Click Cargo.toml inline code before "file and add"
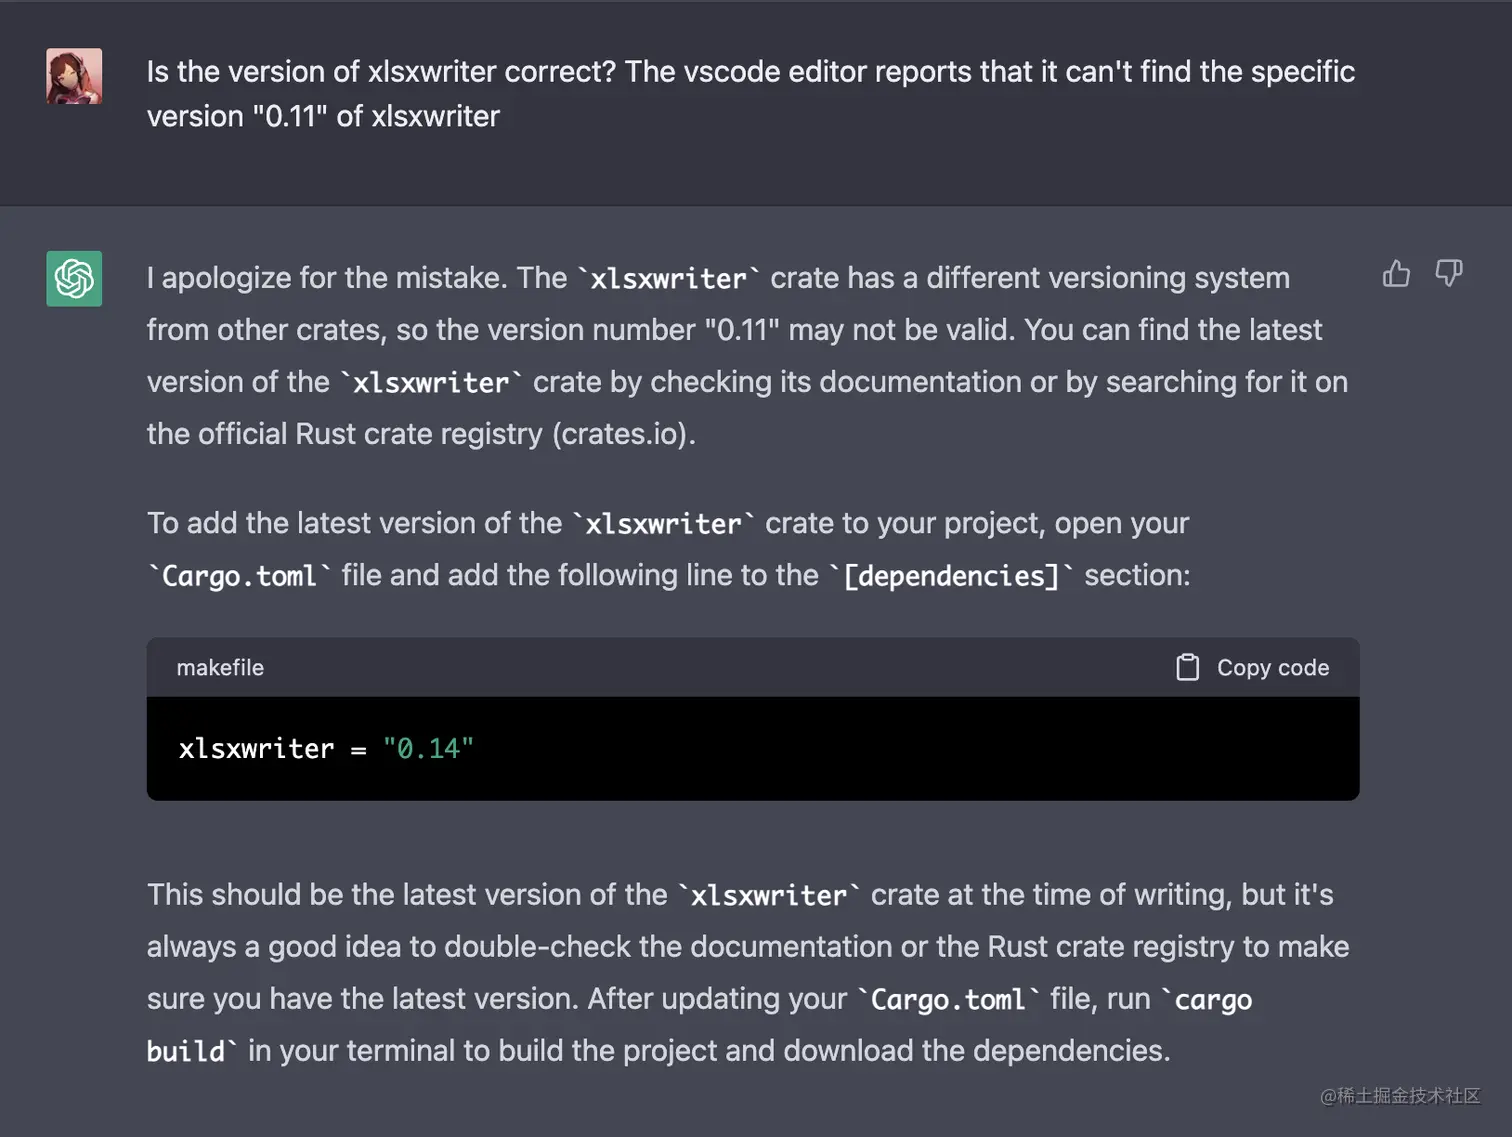The image size is (1512, 1137). pos(239,576)
